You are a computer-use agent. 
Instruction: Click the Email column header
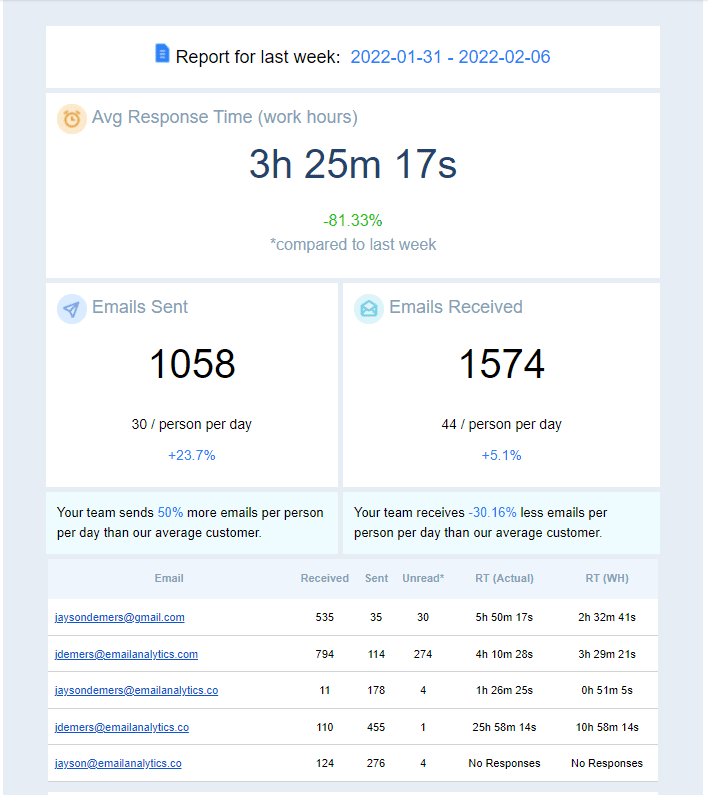169,578
